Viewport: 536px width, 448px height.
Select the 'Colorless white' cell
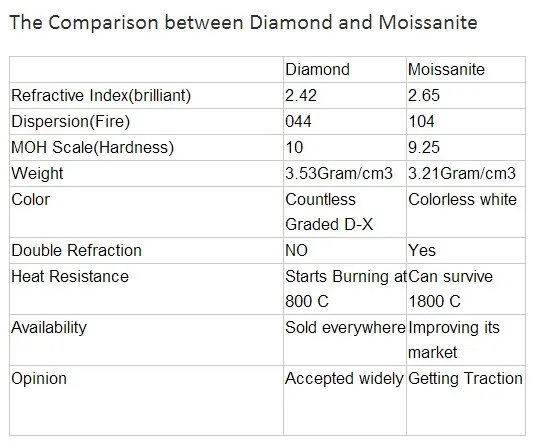463,200
